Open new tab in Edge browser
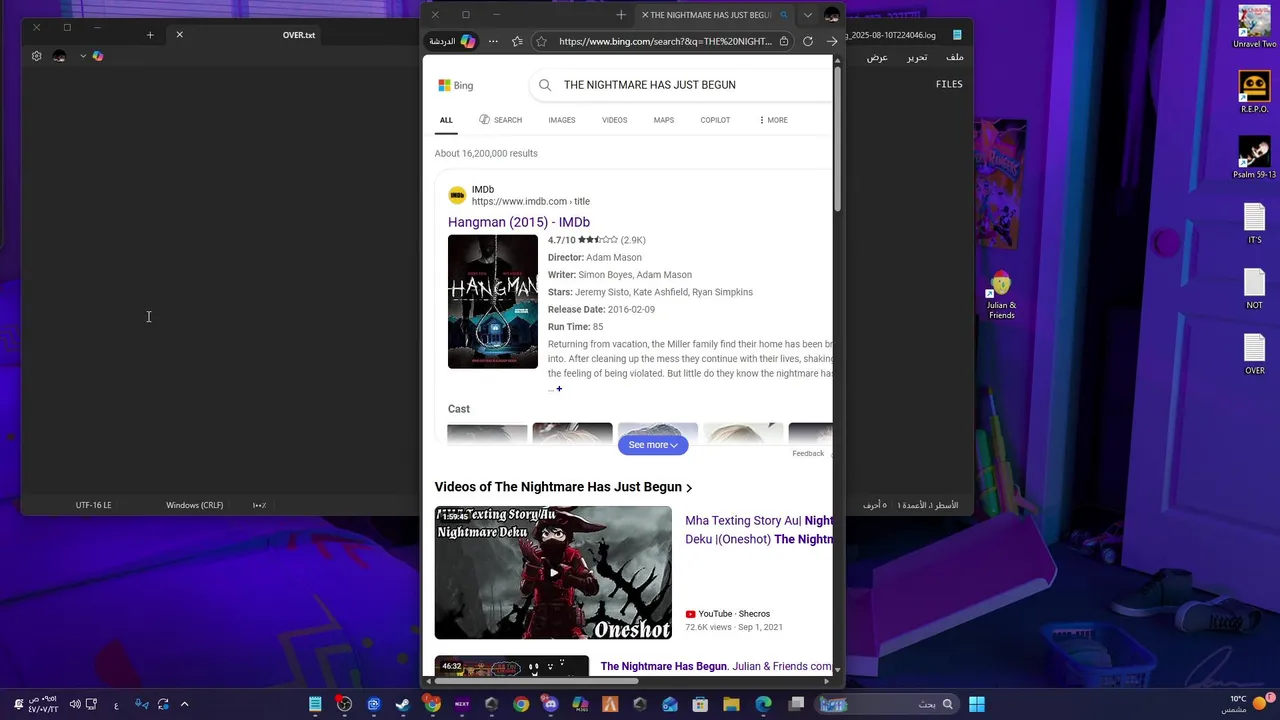This screenshot has width=1280, height=720. click(621, 15)
